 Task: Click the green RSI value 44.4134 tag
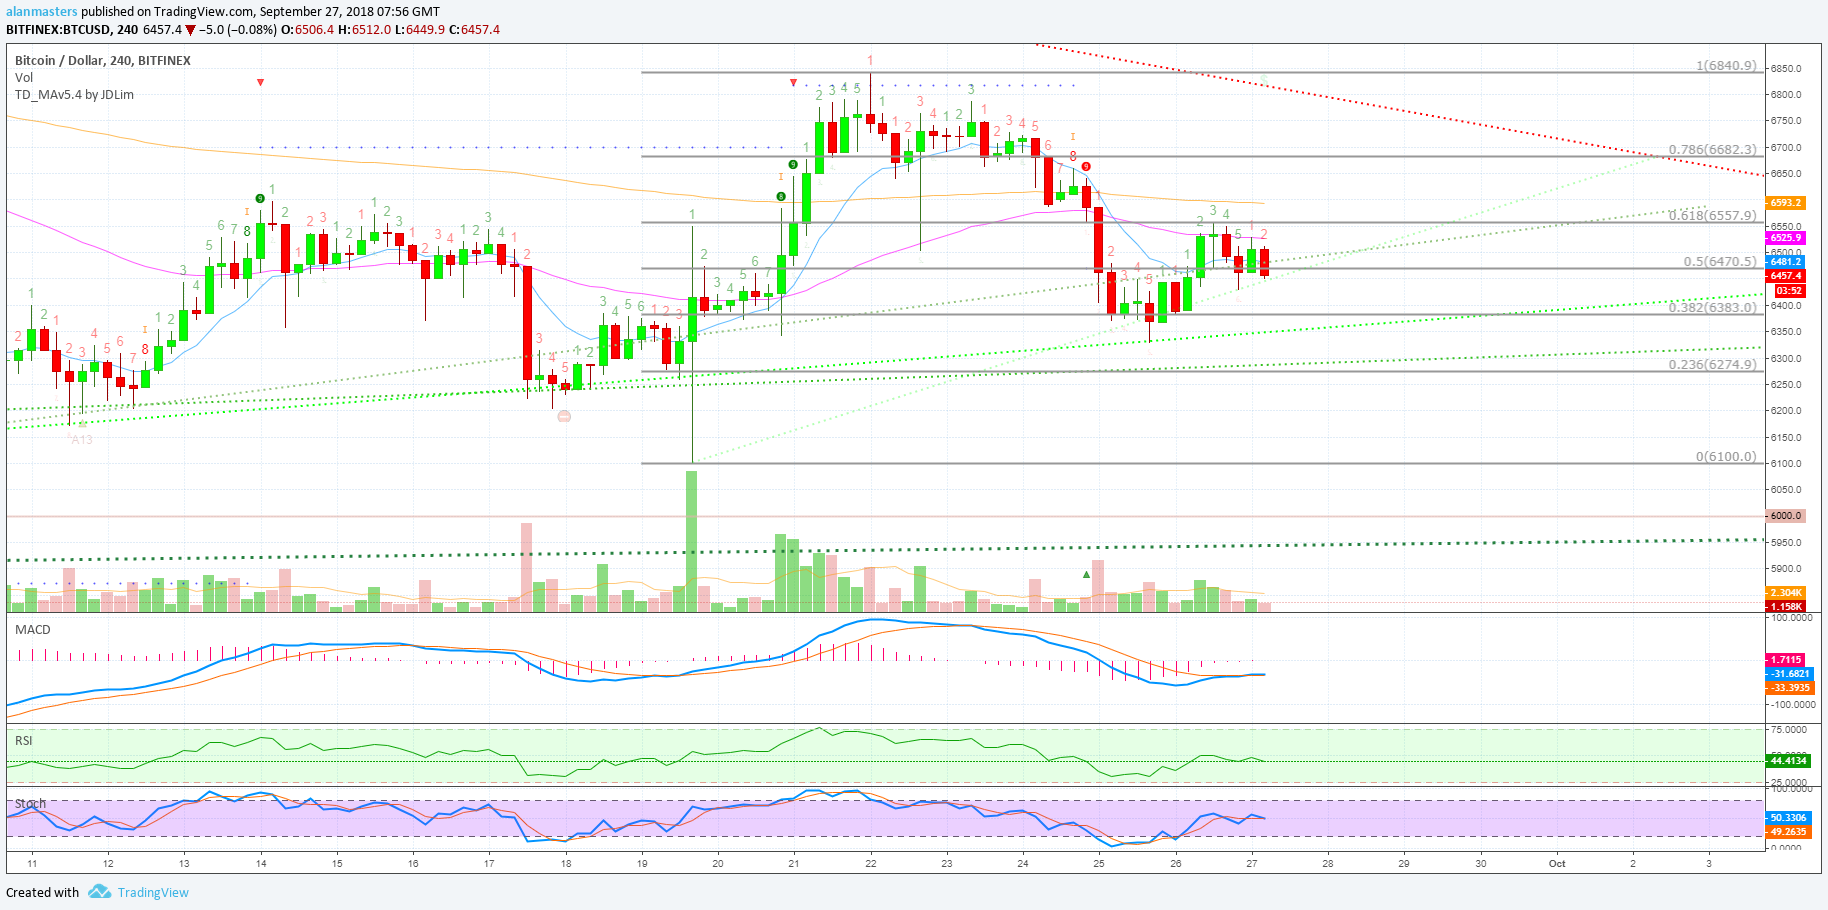tap(1787, 761)
